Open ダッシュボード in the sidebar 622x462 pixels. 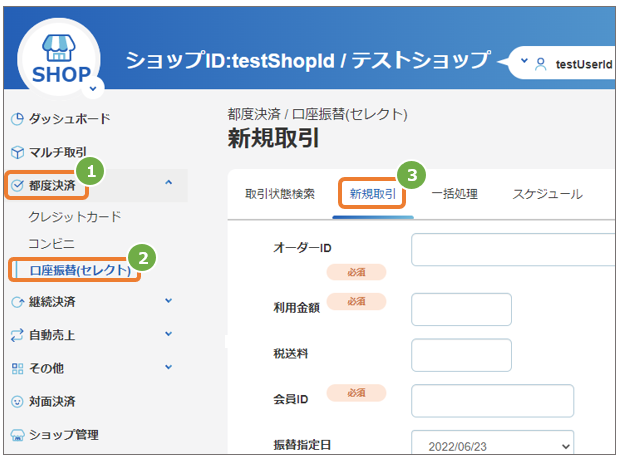[69, 119]
